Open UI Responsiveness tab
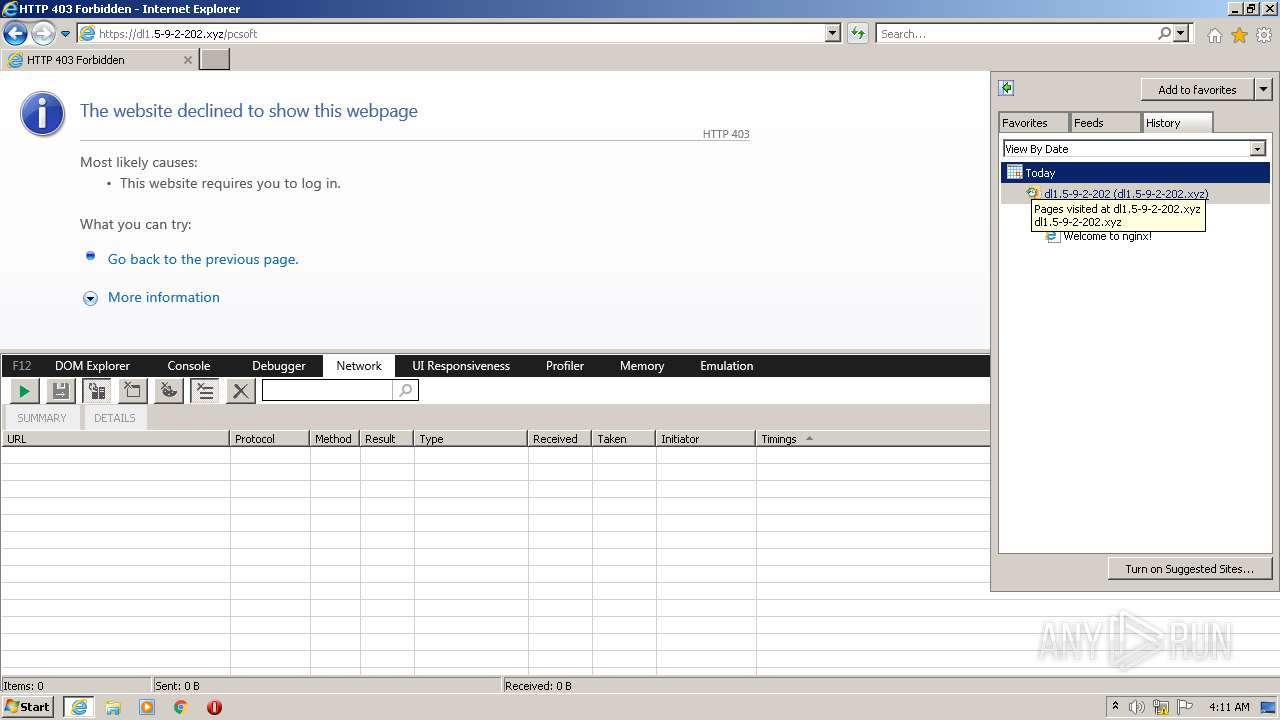The width and height of the screenshot is (1280, 720). [x=461, y=366]
